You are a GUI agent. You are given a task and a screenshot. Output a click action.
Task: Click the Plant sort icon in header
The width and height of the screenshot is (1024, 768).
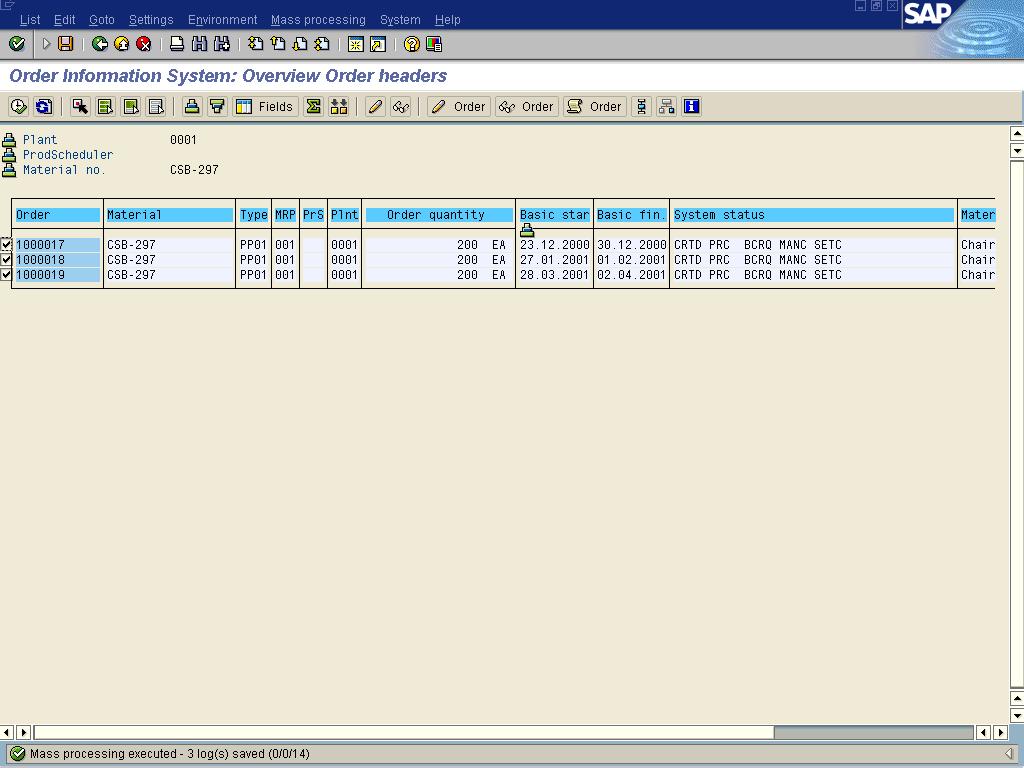click(9, 140)
